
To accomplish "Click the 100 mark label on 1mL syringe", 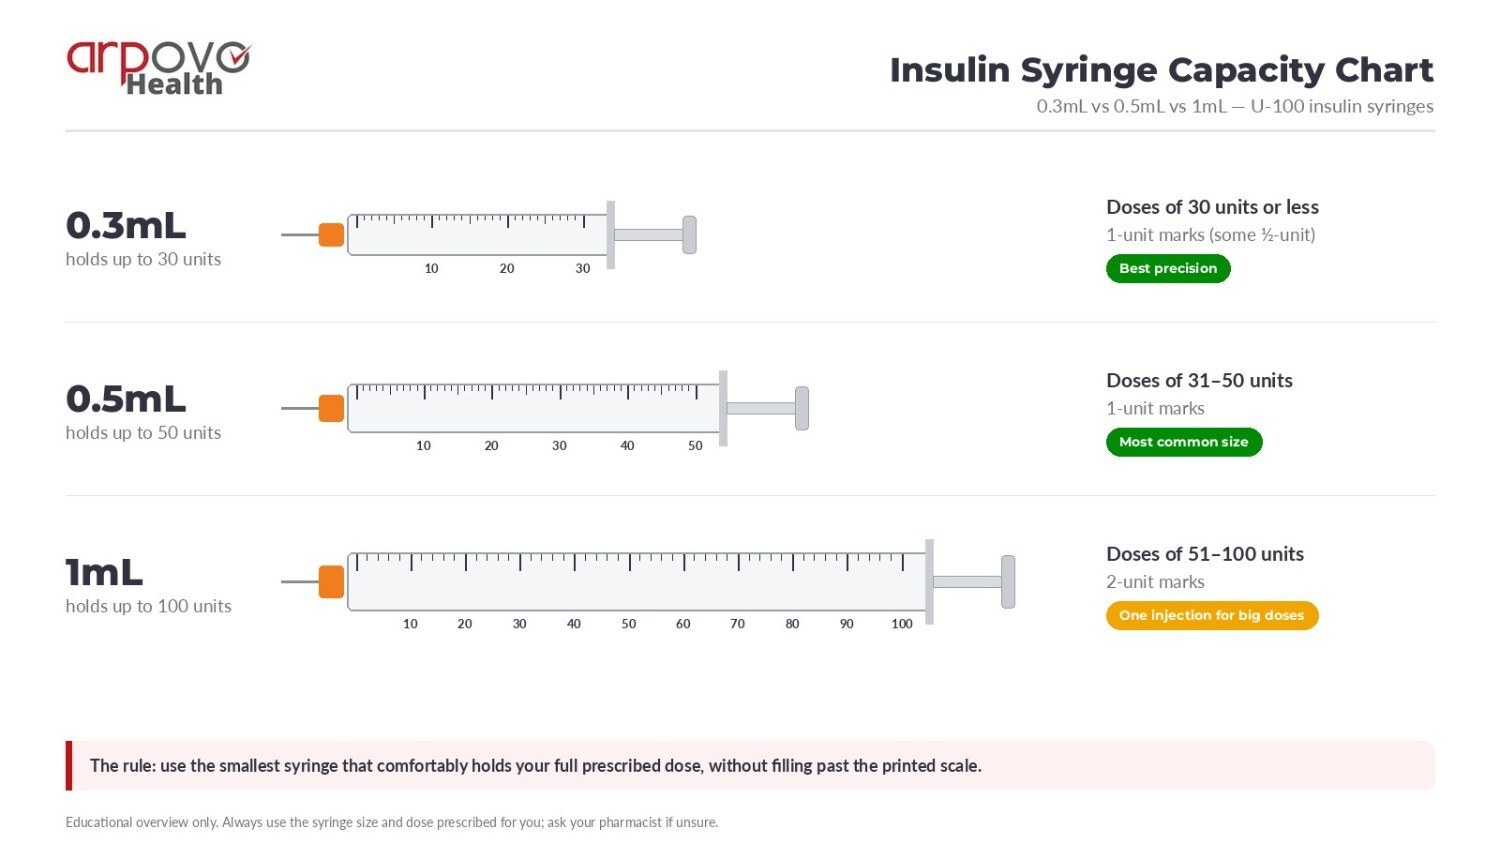I will coord(902,623).
